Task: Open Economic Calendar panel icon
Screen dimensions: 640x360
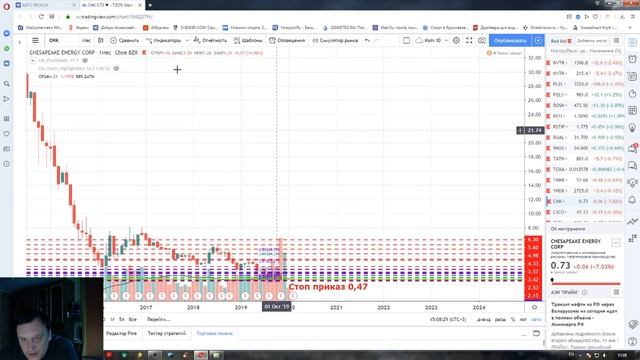Action: (632, 110)
